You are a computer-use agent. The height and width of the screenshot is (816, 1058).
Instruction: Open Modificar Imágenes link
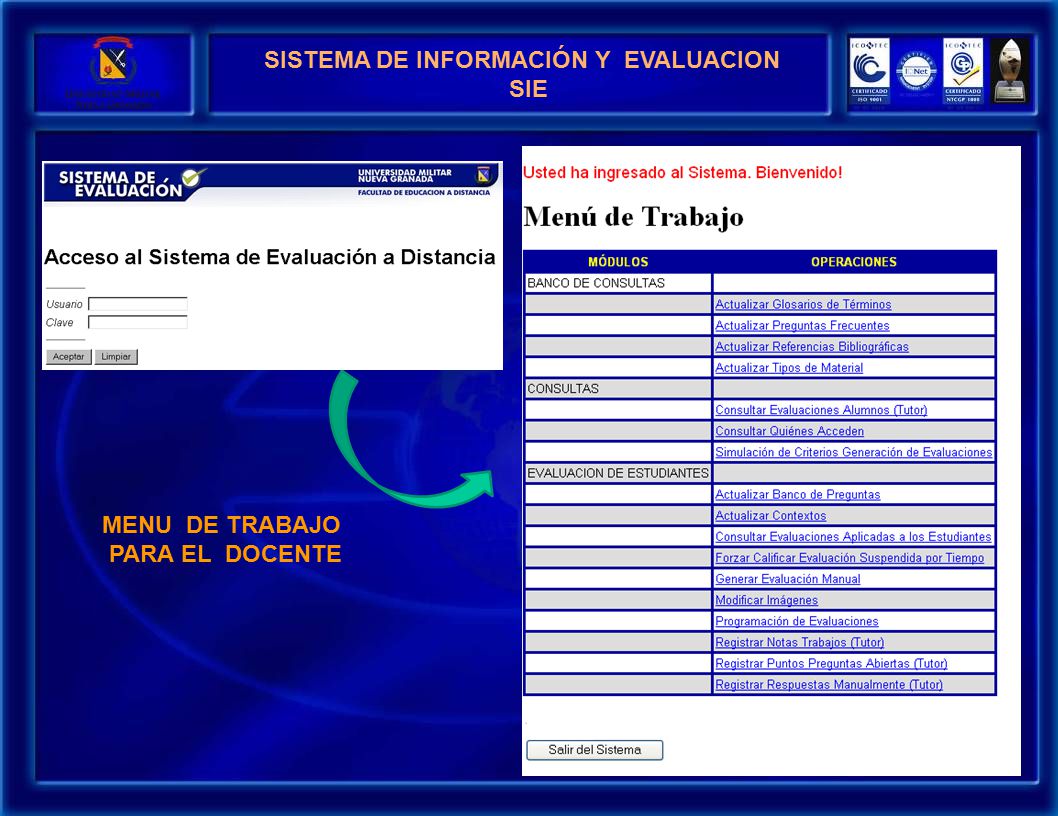(767, 600)
